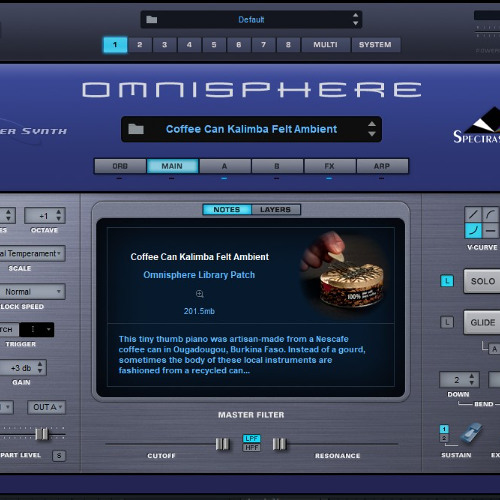Toggle the glide A layer button
The height and width of the screenshot is (500, 500).
click(x=494, y=349)
